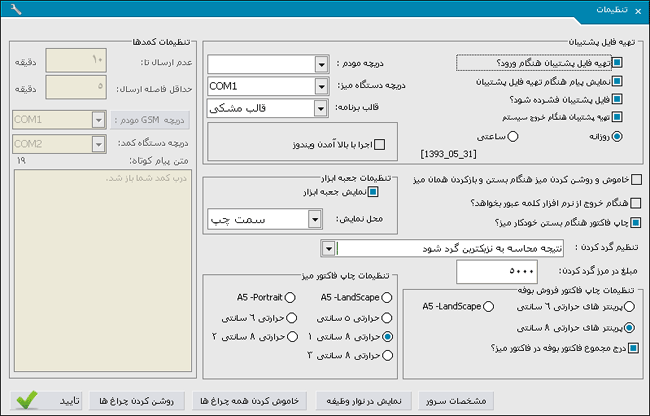Click the wrench icon in the title bar
The image size is (650, 416).
11,9
